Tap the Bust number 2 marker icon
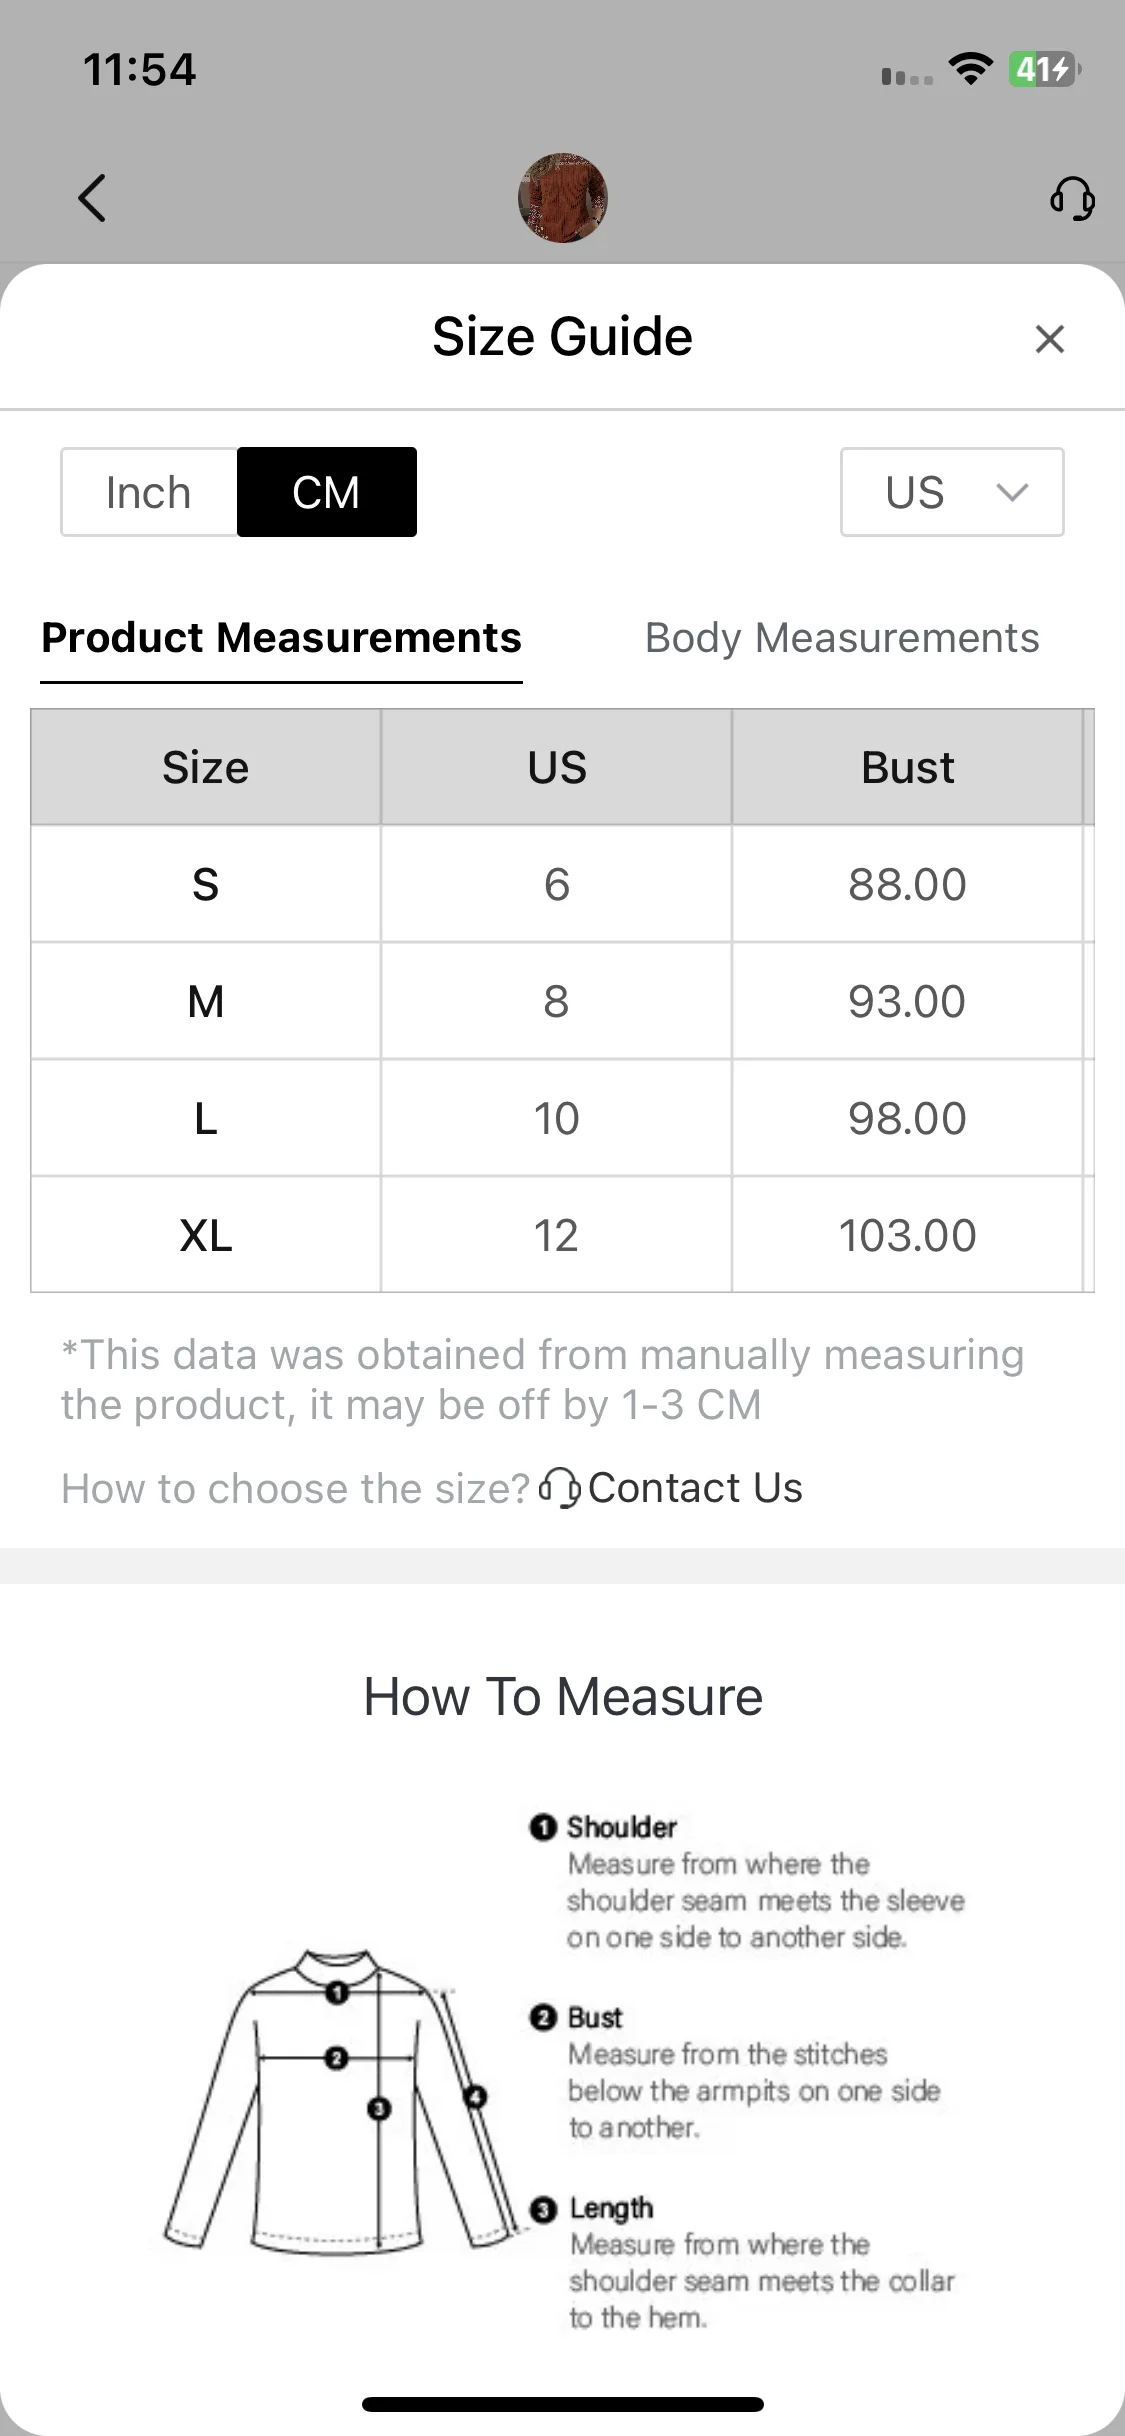This screenshot has width=1125, height=2436. pyautogui.click(x=542, y=2017)
